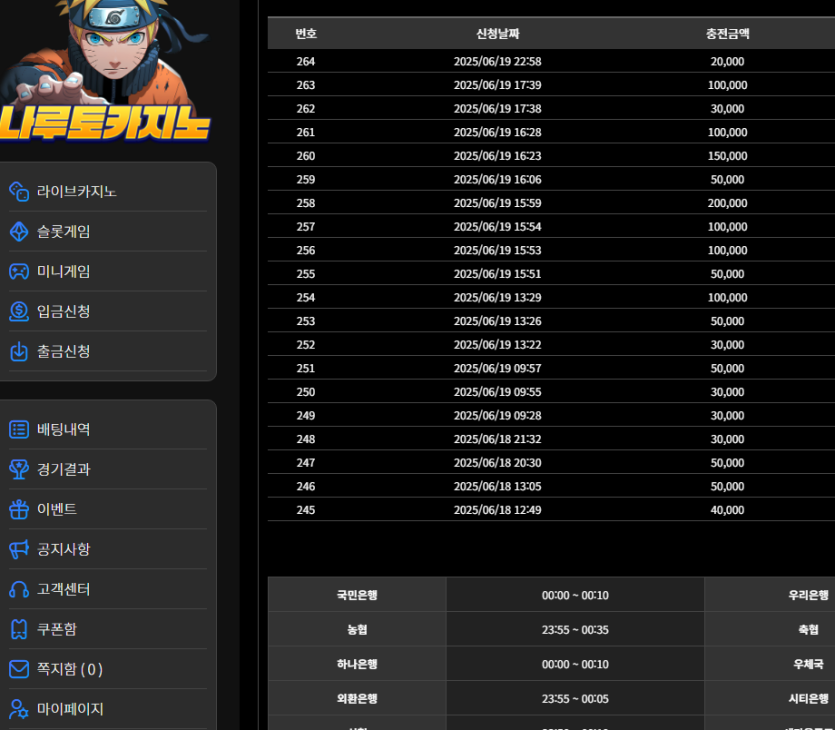Click the minigame controller icon

pos(19,271)
